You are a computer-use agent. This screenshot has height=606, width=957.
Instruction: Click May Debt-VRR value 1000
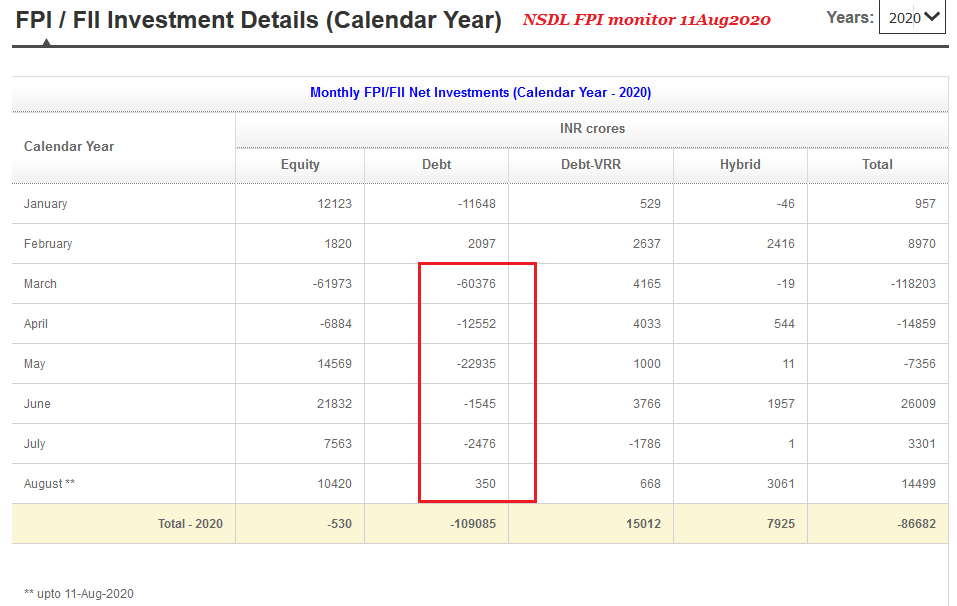646,364
